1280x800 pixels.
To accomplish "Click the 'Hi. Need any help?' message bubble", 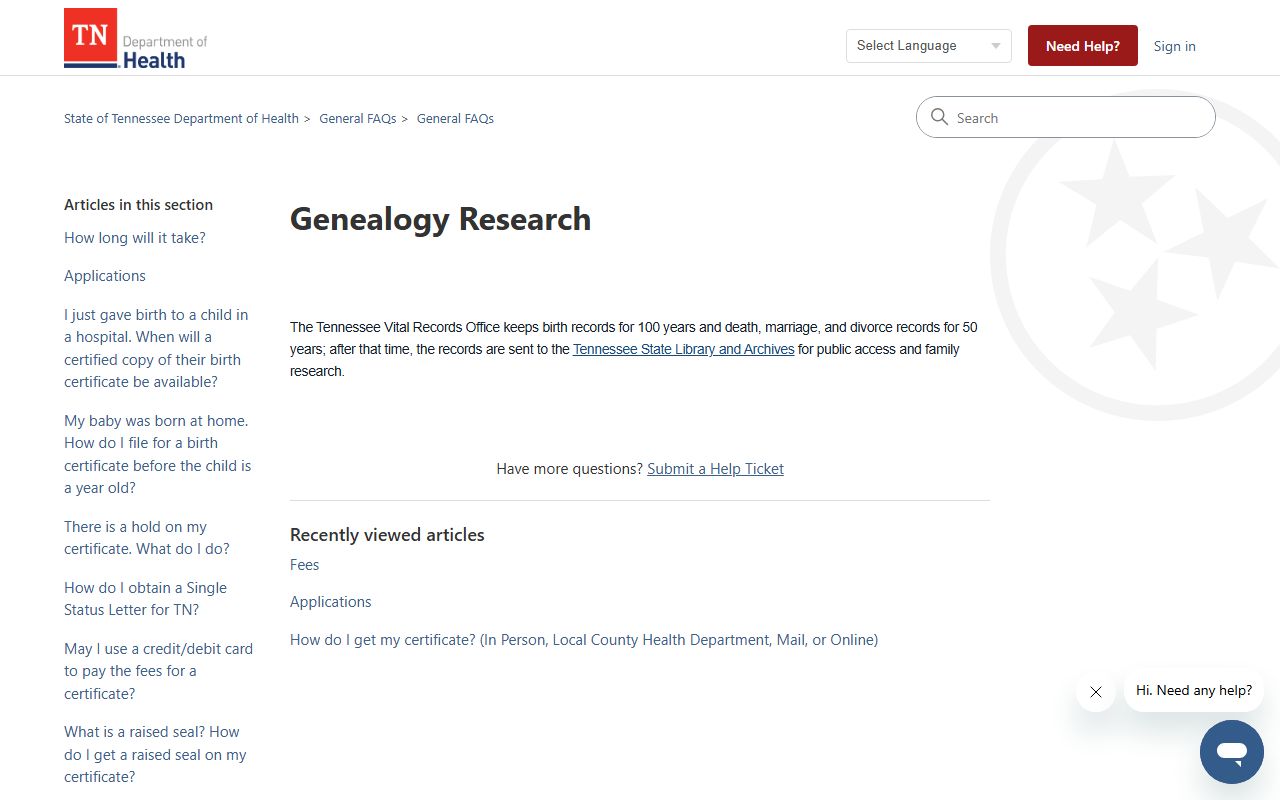I will coord(1194,690).
